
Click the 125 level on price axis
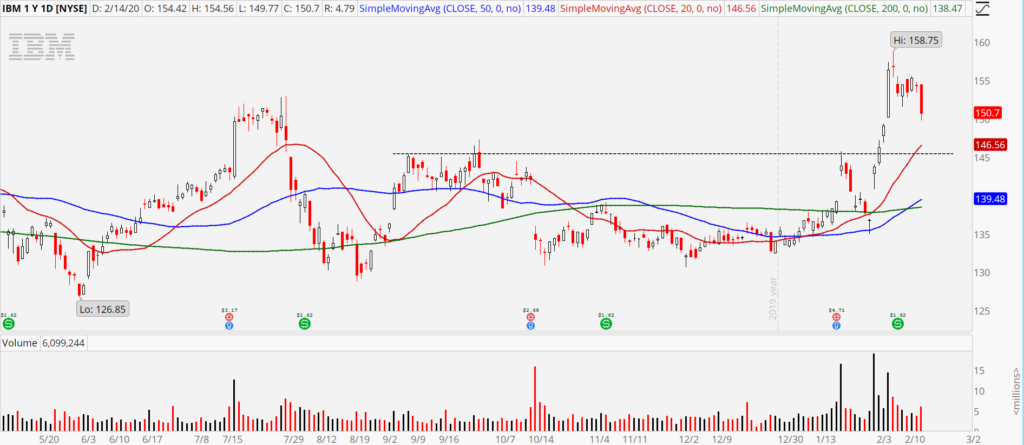[x=984, y=311]
